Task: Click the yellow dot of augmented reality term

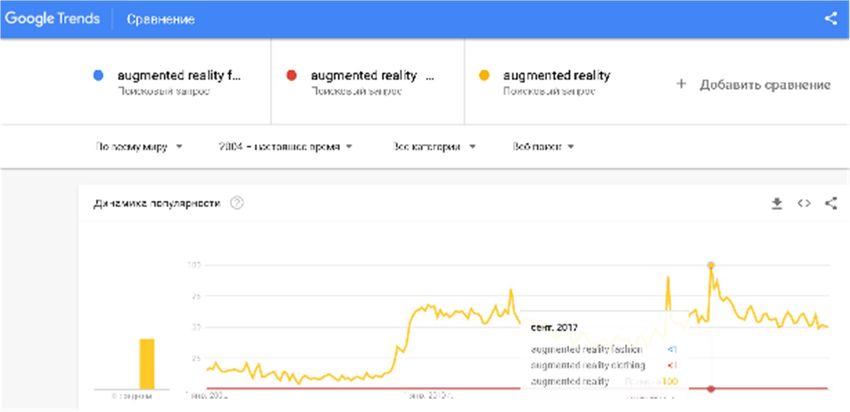Action: coord(484,76)
